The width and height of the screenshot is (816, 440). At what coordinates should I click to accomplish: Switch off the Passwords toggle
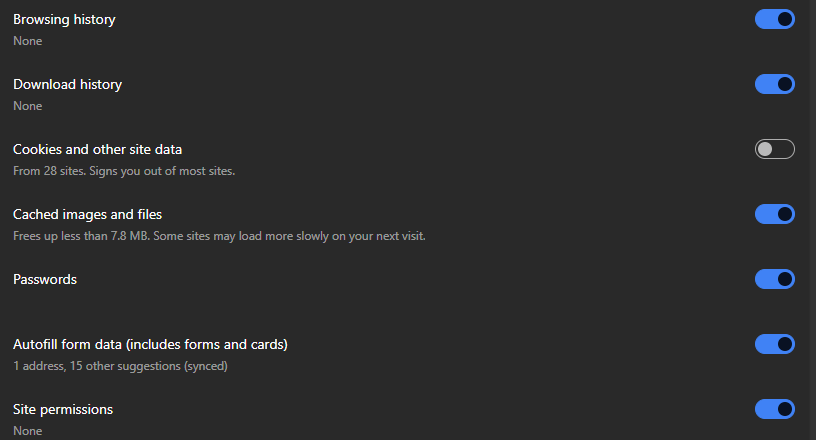click(x=774, y=279)
